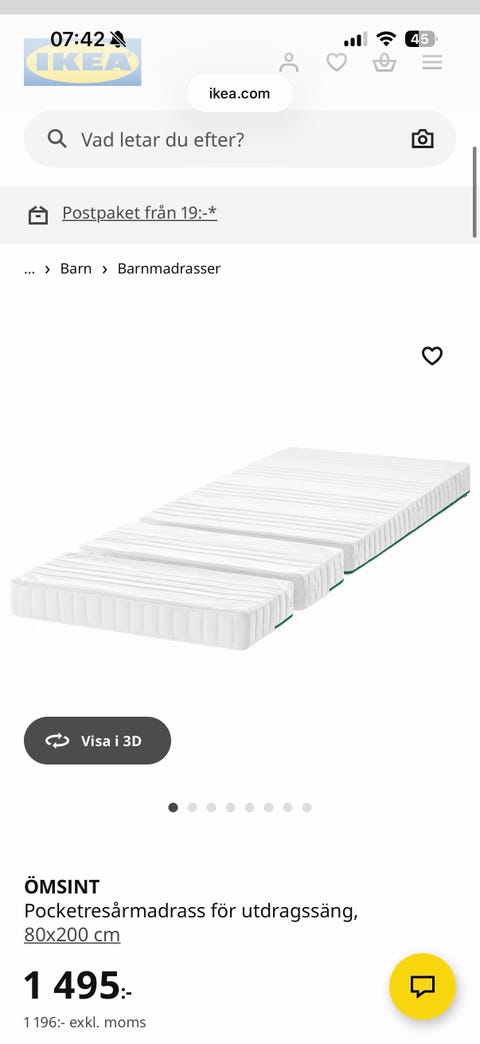The height and width of the screenshot is (1044, 480).
Task: Click the 'Visa i 3D' button
Action: (x=97, y=740)
